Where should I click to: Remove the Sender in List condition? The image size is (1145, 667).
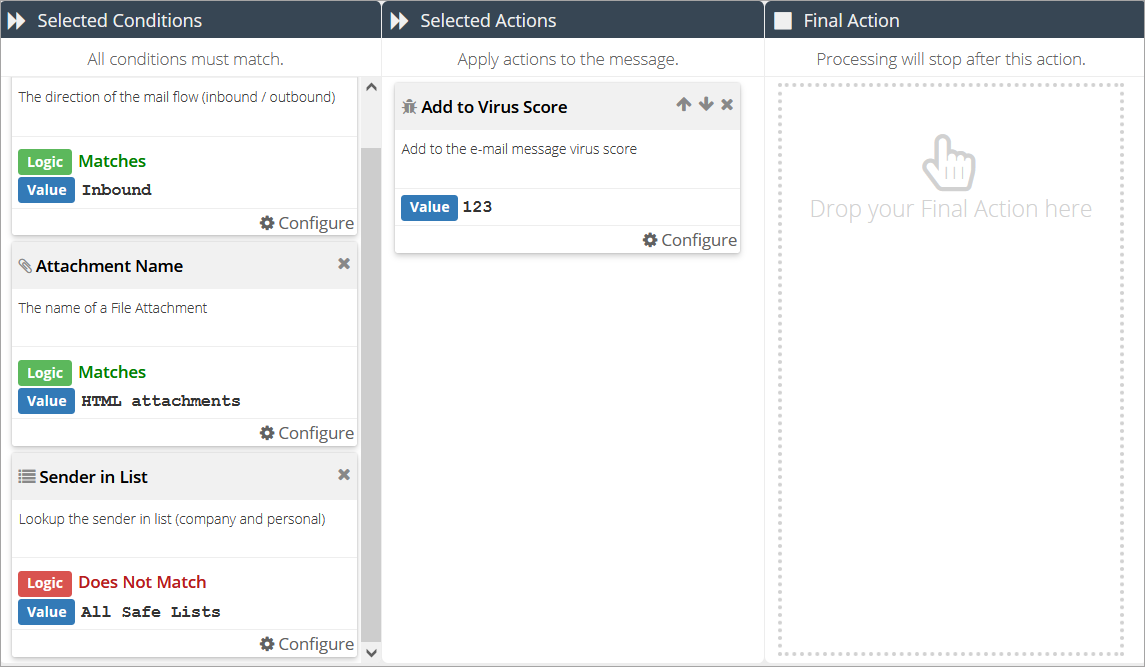pyautogui.click(x=344, y=475)
